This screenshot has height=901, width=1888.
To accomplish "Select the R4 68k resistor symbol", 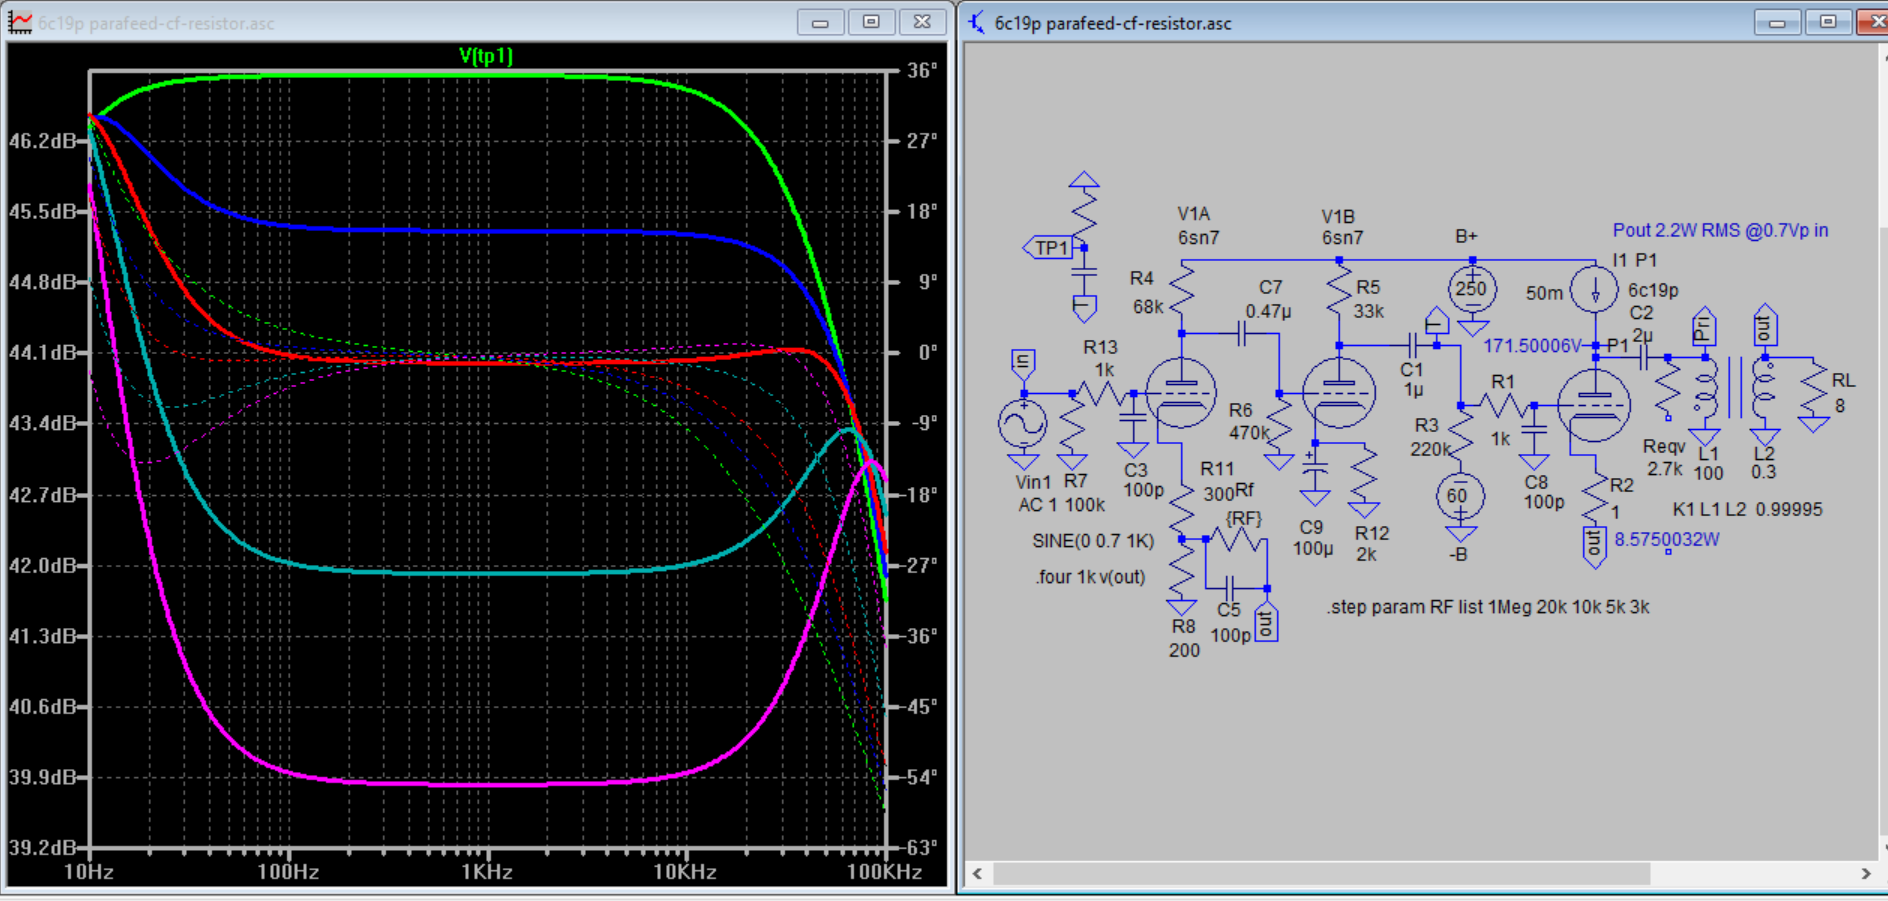I will pyautogui.click(x=1182, y=288).
